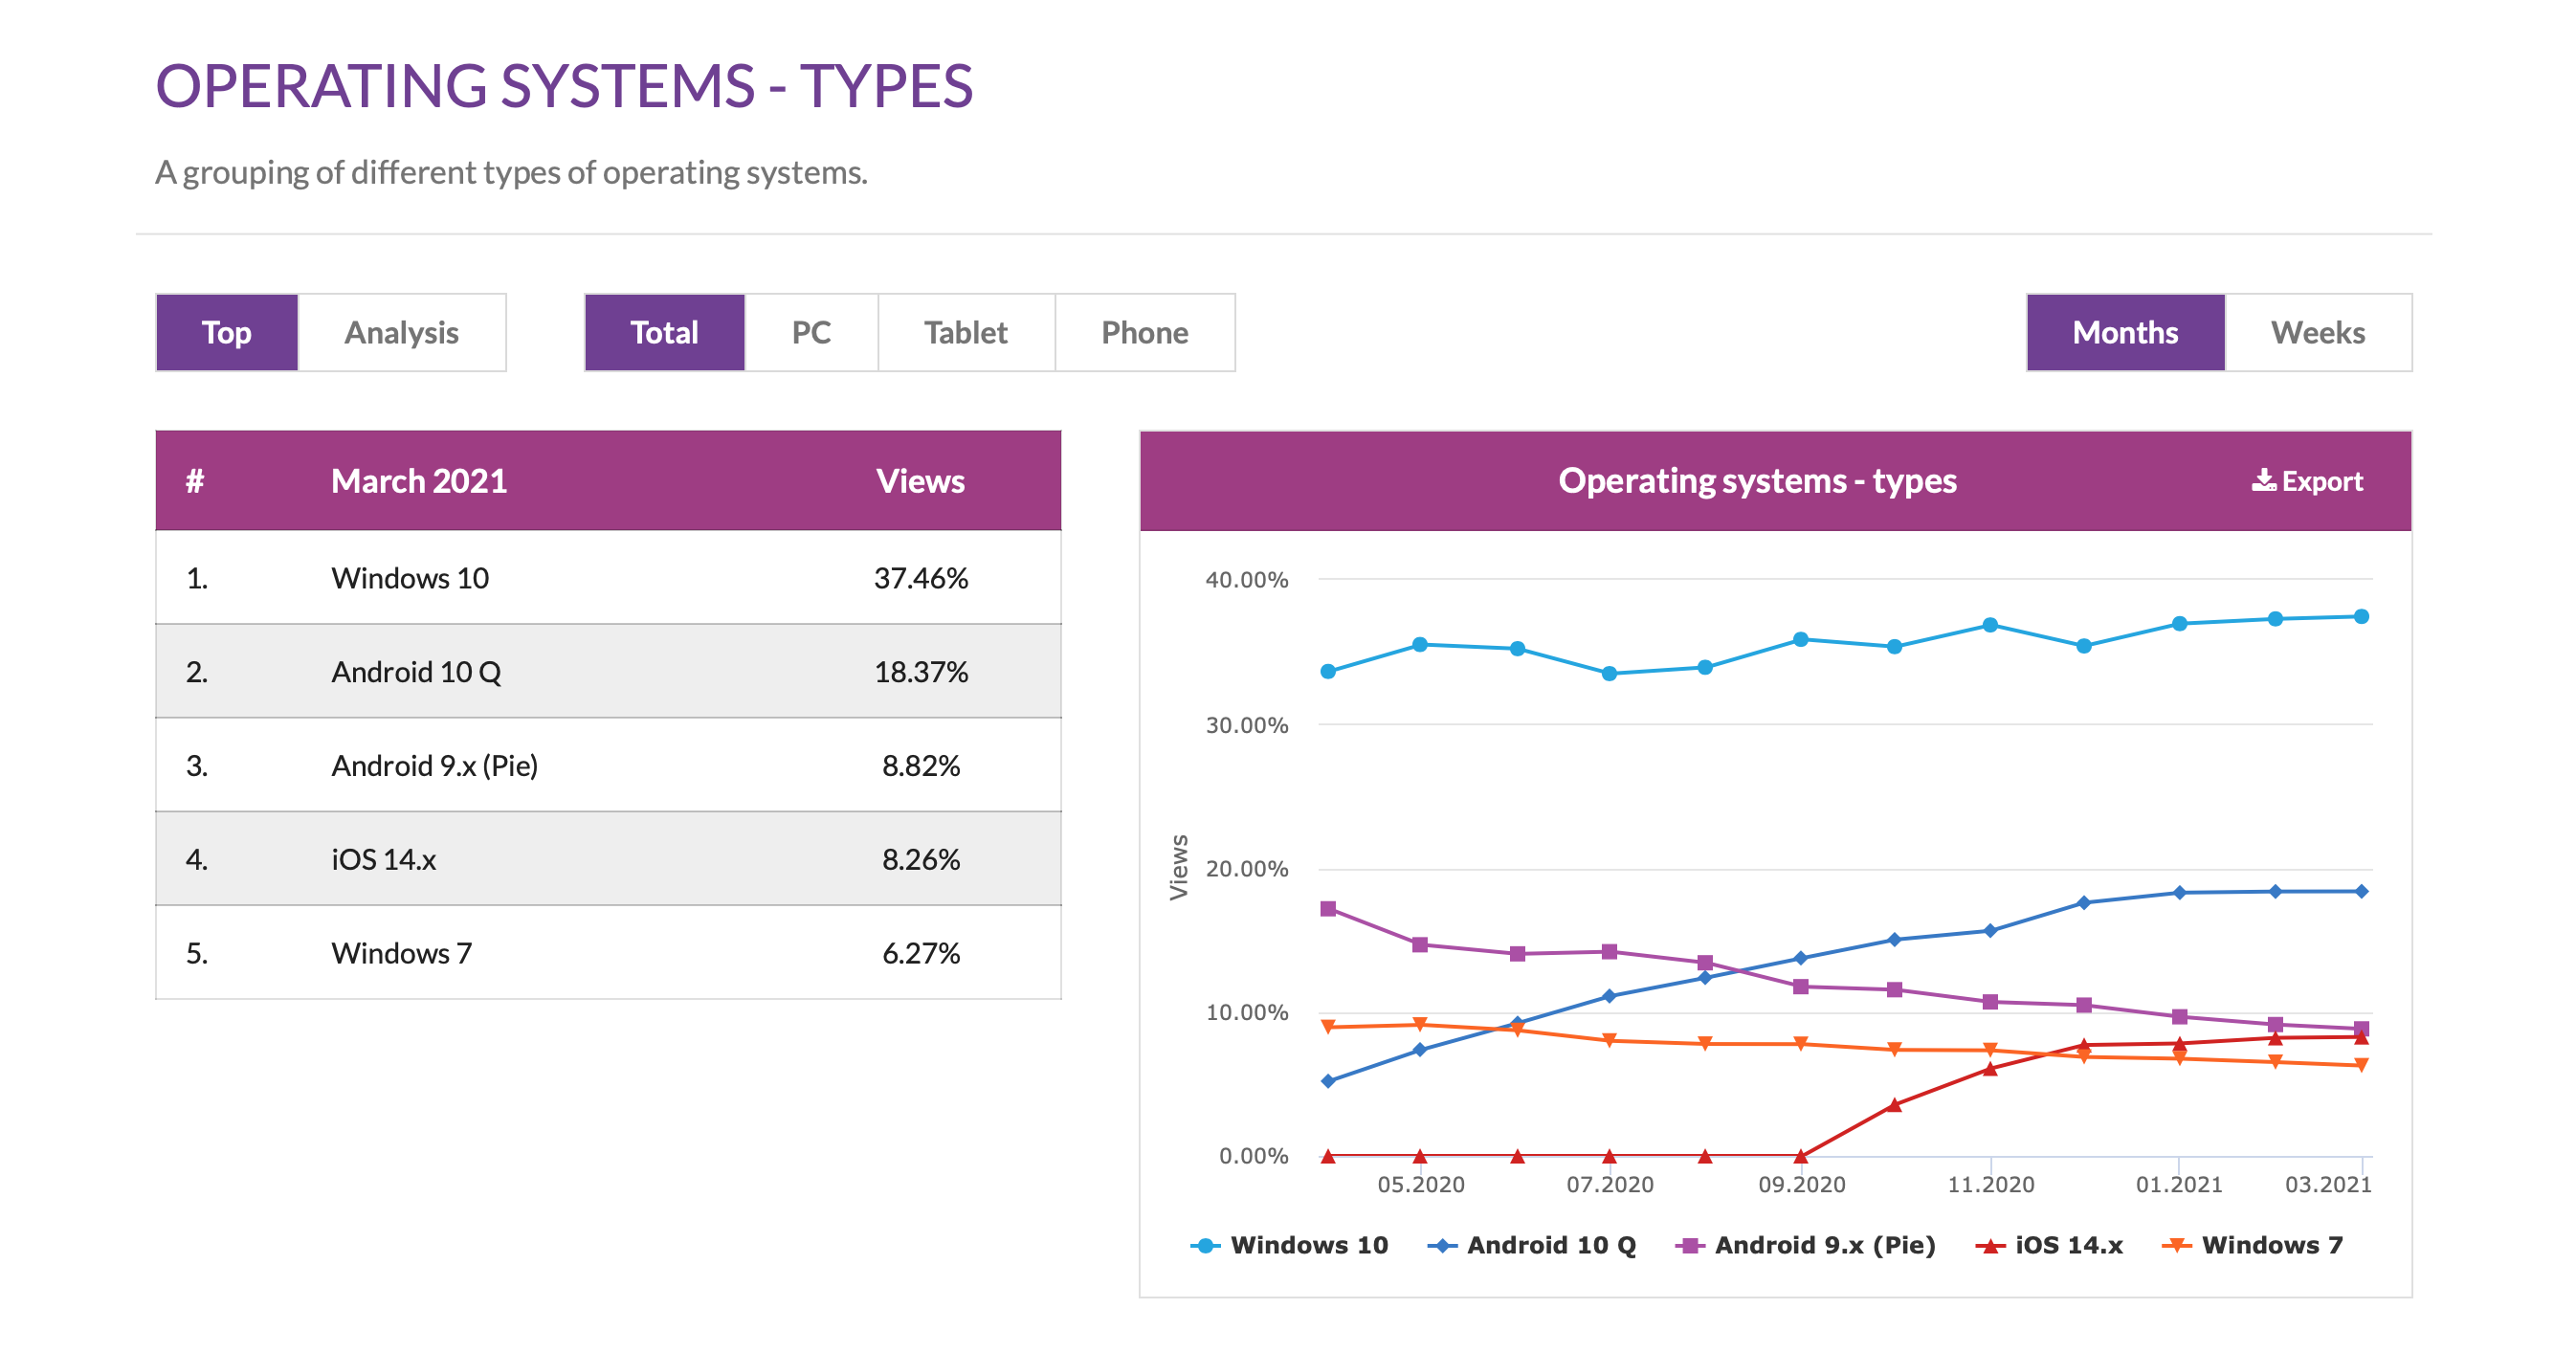This screenshot has width=2576, height=1353.
Task: Open the PC device tab
Action: click(x=811, y=333)
